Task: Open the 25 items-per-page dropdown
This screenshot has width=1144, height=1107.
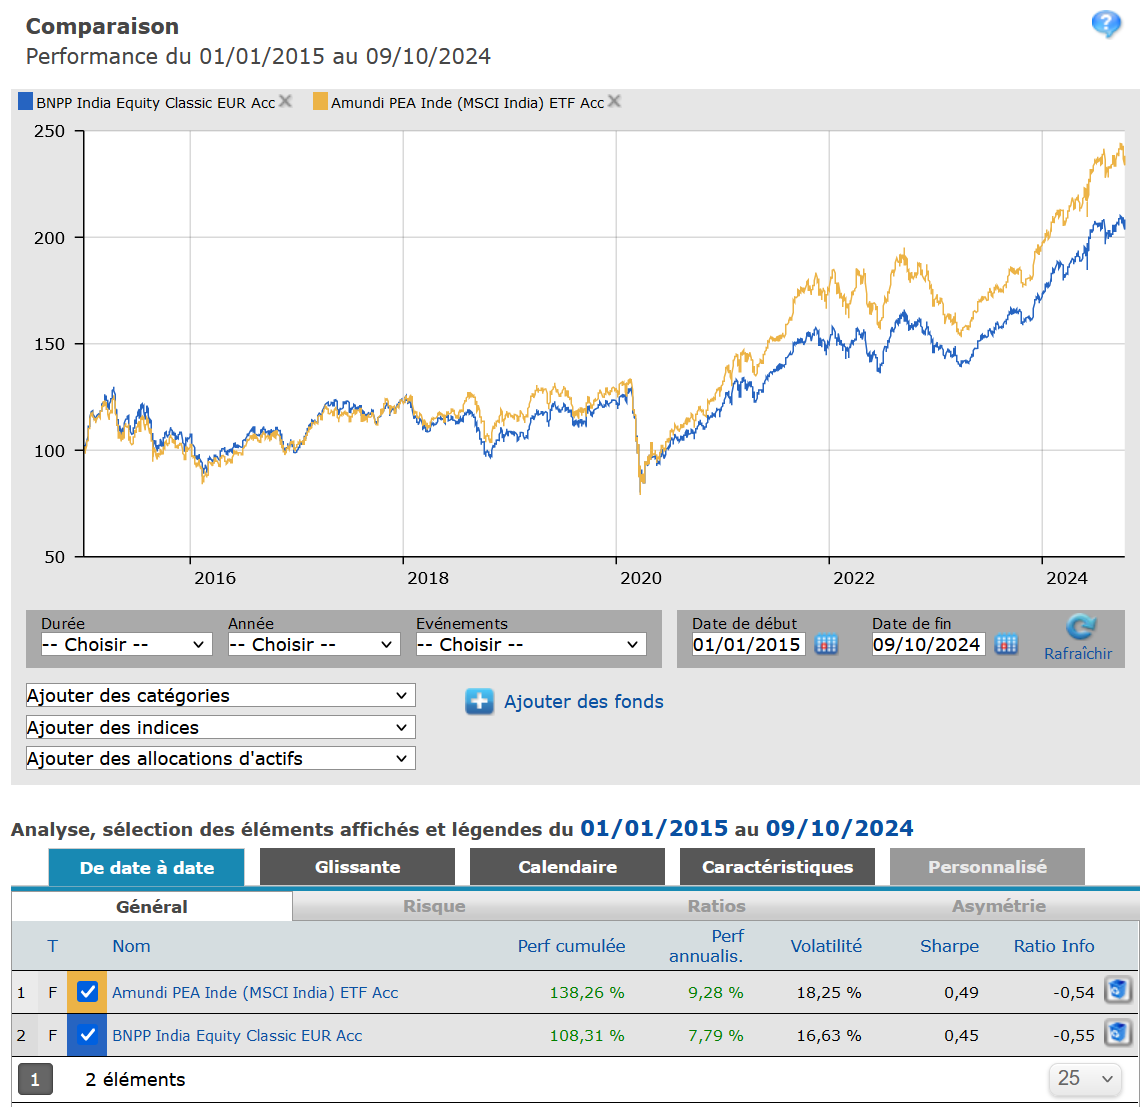Action: coord(1086,1078)
